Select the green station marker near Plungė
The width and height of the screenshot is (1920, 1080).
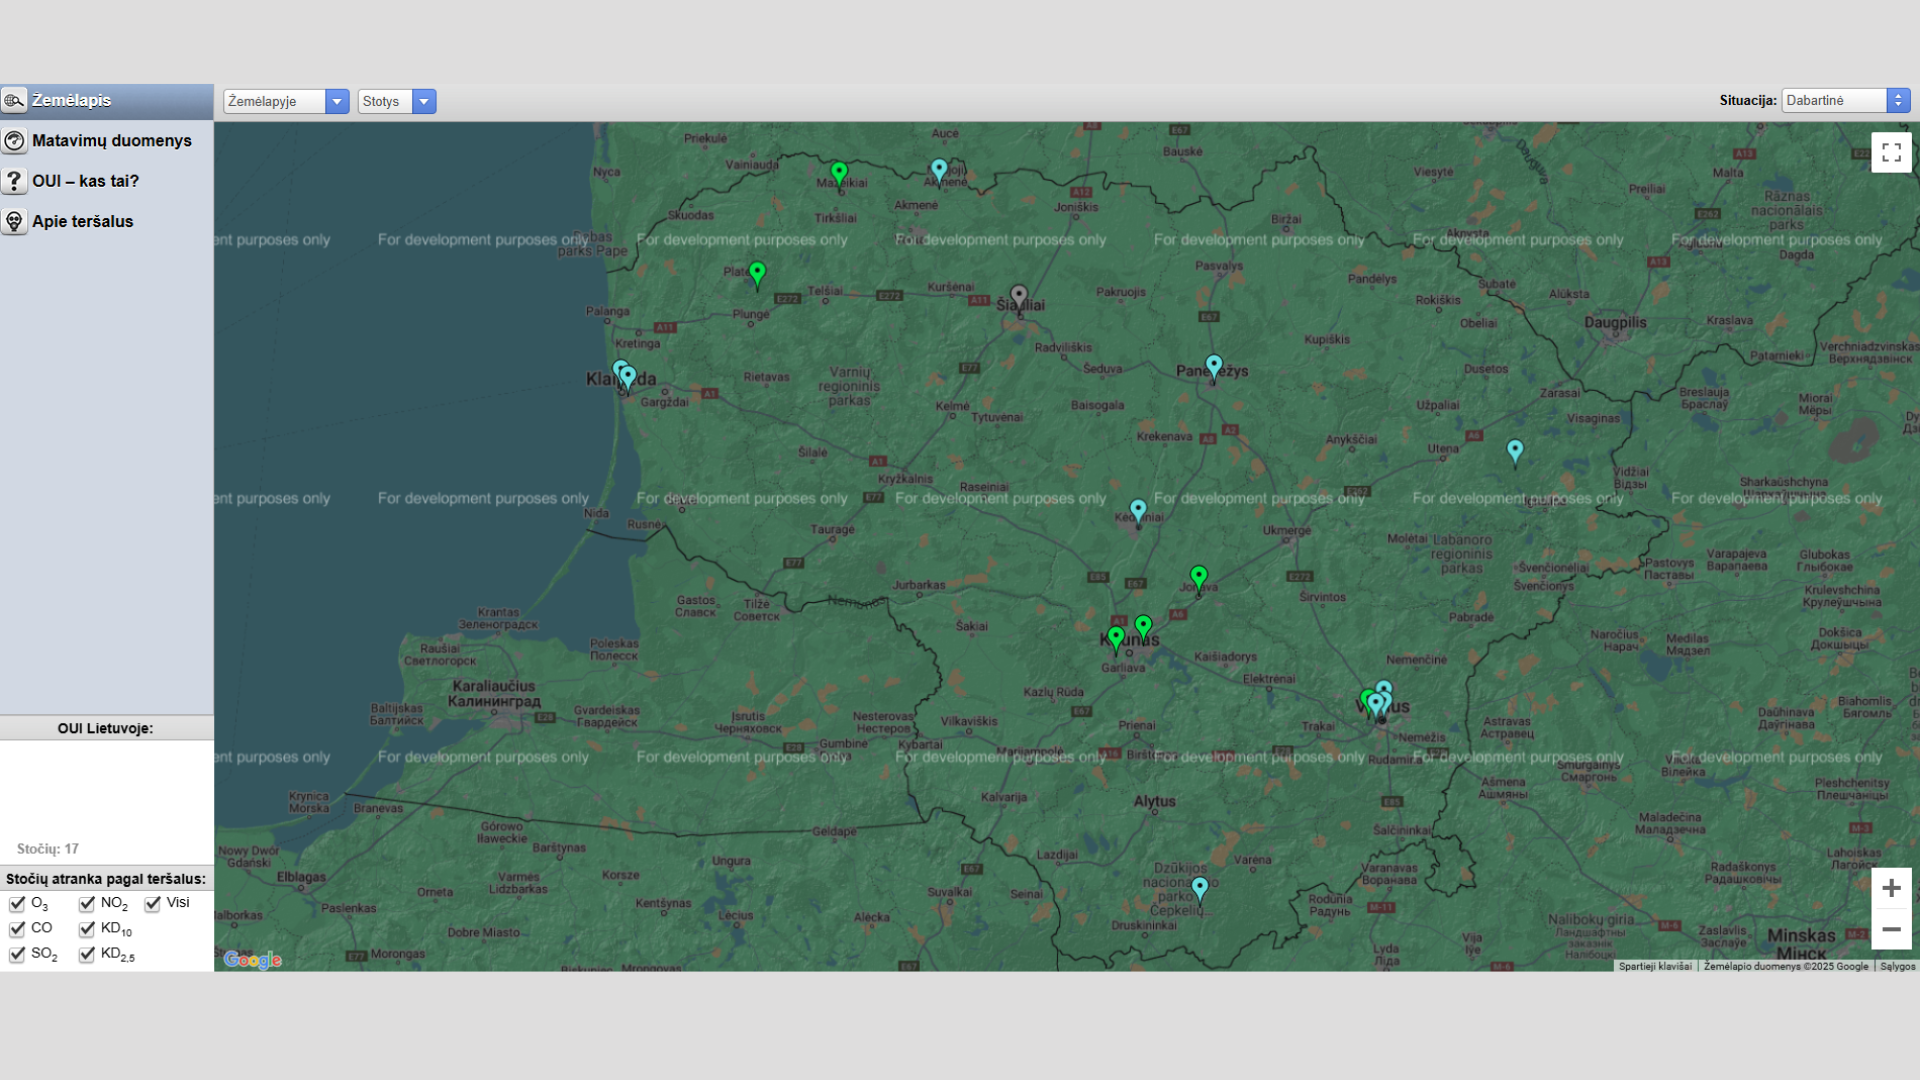tap(757, 274)
